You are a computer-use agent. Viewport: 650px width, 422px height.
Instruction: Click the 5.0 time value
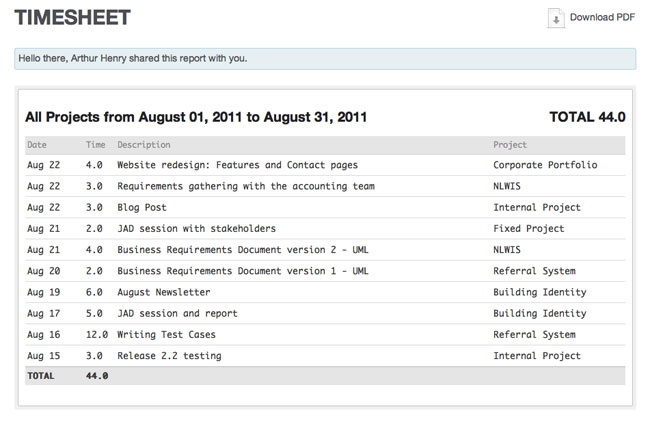94,313
